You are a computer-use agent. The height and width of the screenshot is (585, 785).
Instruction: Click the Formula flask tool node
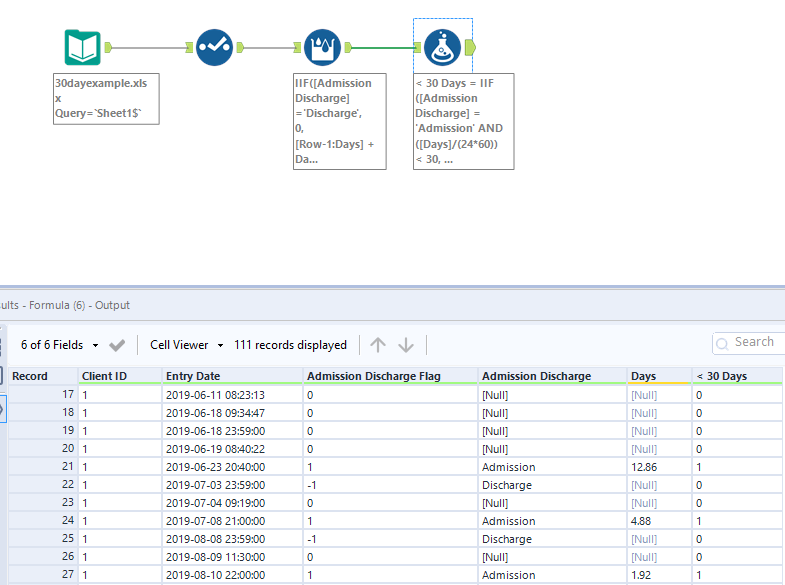click(443, 47)
